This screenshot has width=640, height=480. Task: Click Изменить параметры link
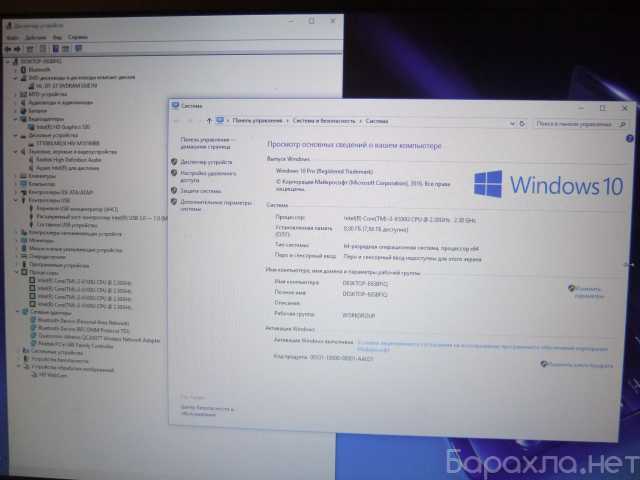pyautogui.click(x=588, y=292)
